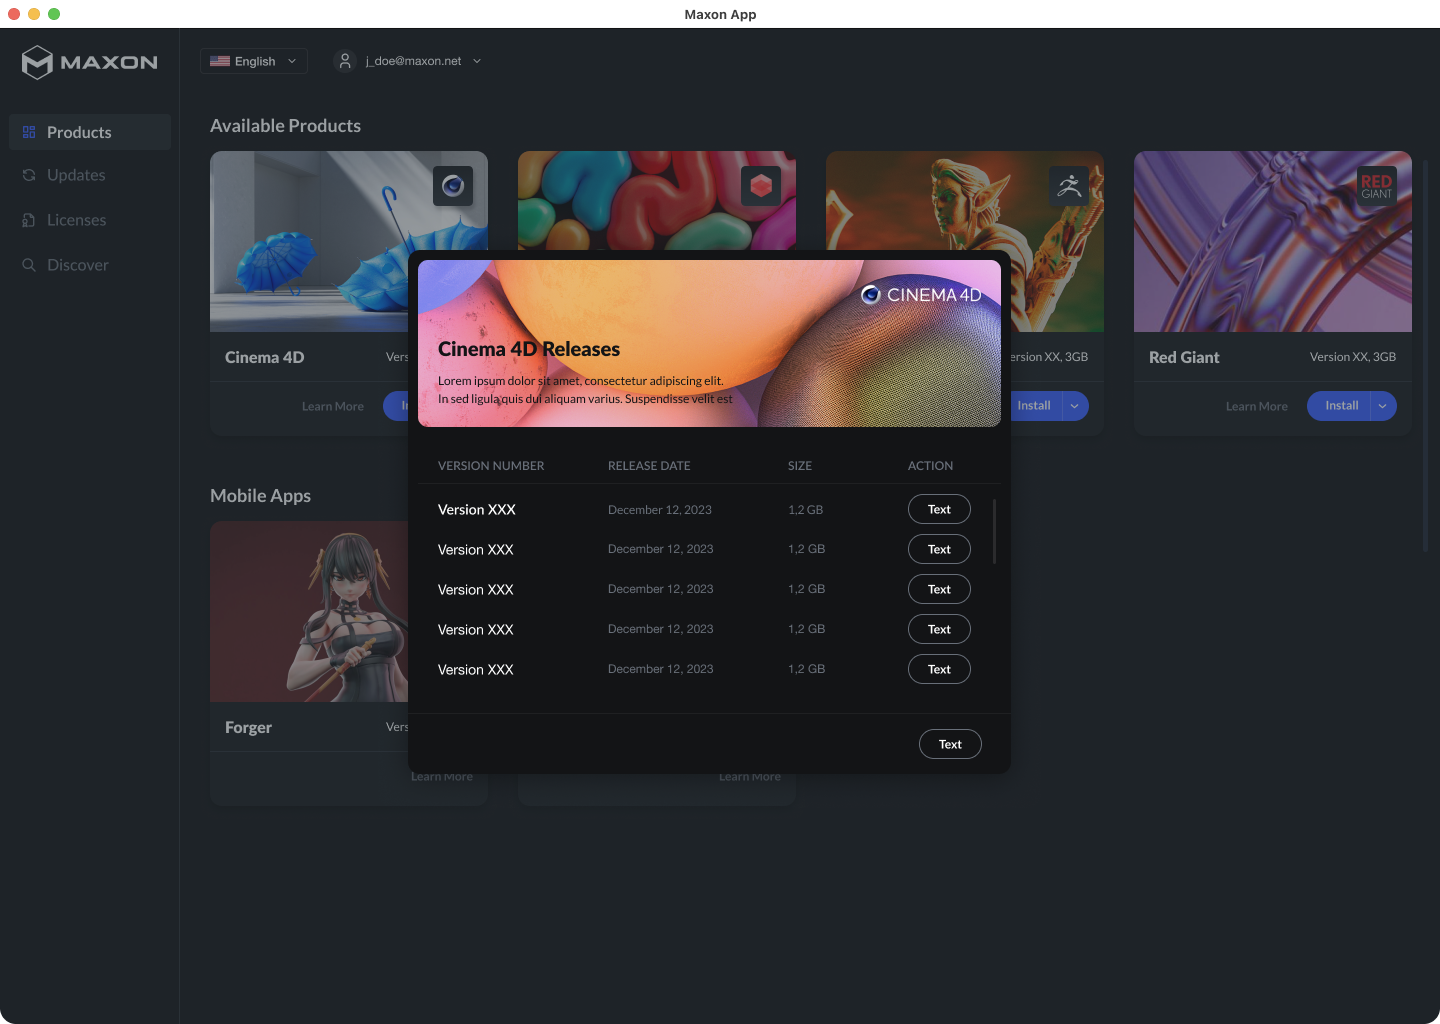Click the Licenses lock icon in sidebar
The image size is (1440, 1024).
(29, 220)
